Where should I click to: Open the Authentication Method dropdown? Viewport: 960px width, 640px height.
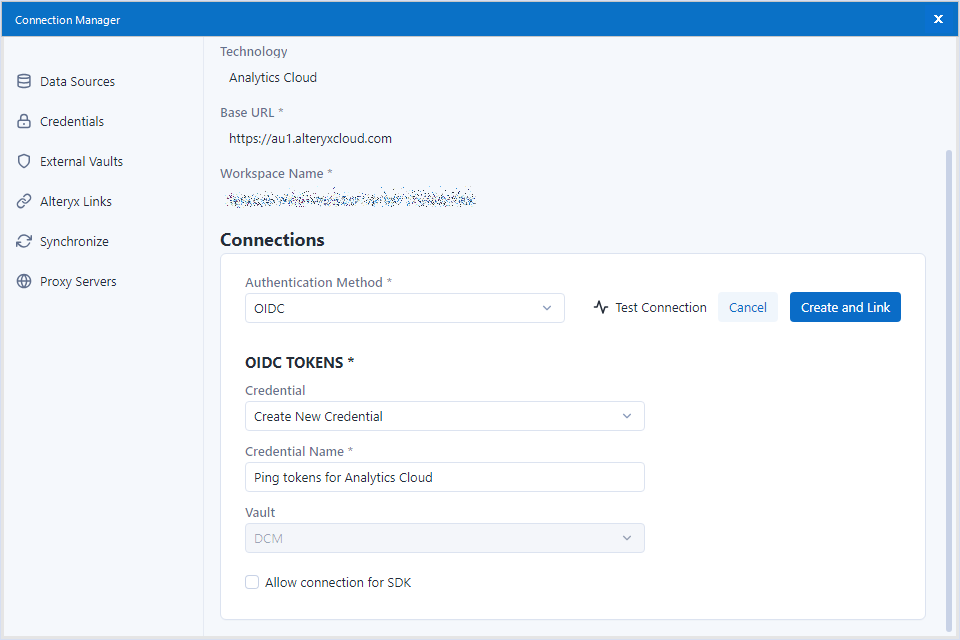pyautogui.click(x=405, y=308)
